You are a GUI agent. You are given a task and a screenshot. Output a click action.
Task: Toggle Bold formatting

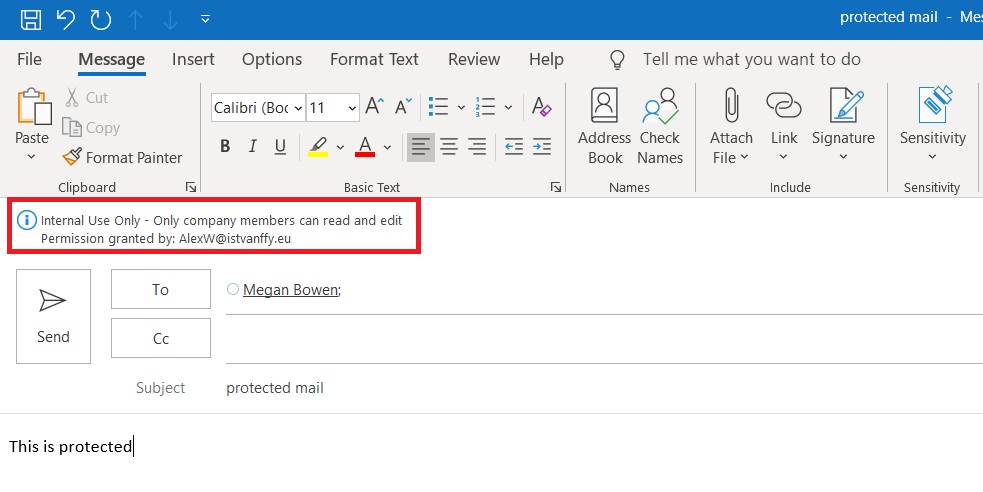(225, 147)
